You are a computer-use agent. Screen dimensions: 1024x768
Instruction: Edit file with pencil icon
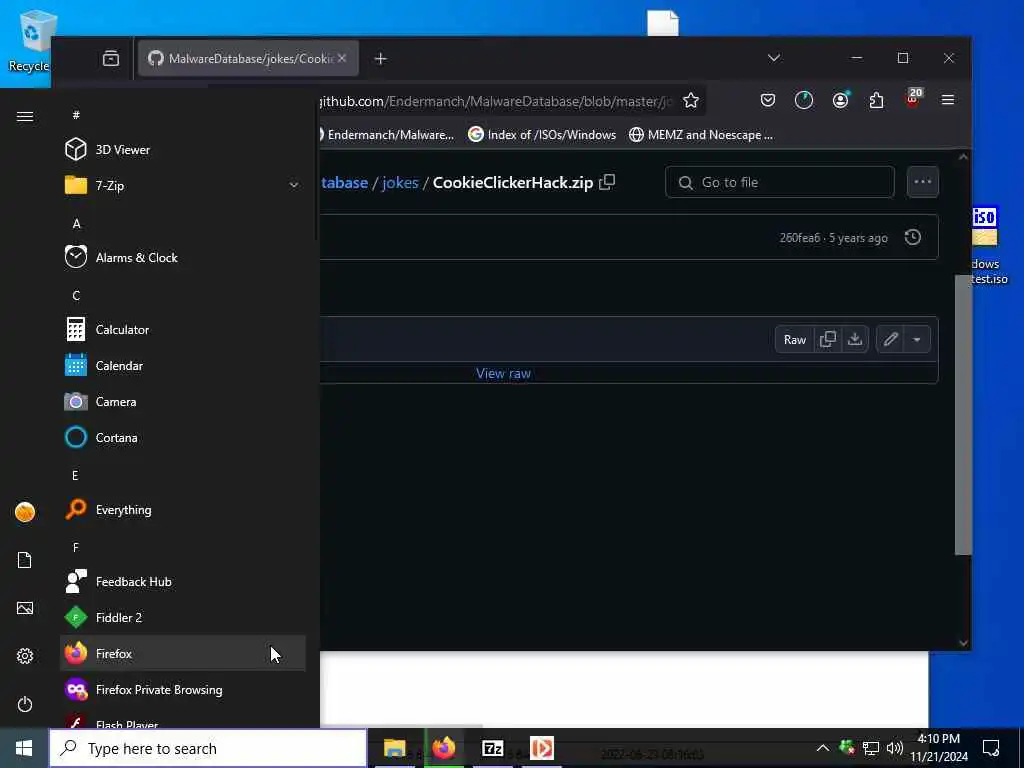890,340
